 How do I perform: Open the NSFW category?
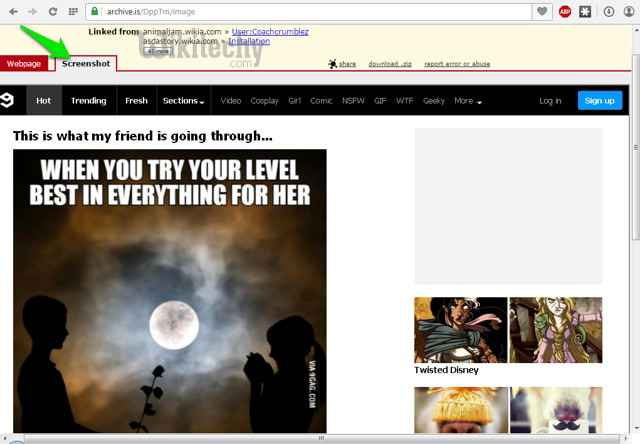353,101
